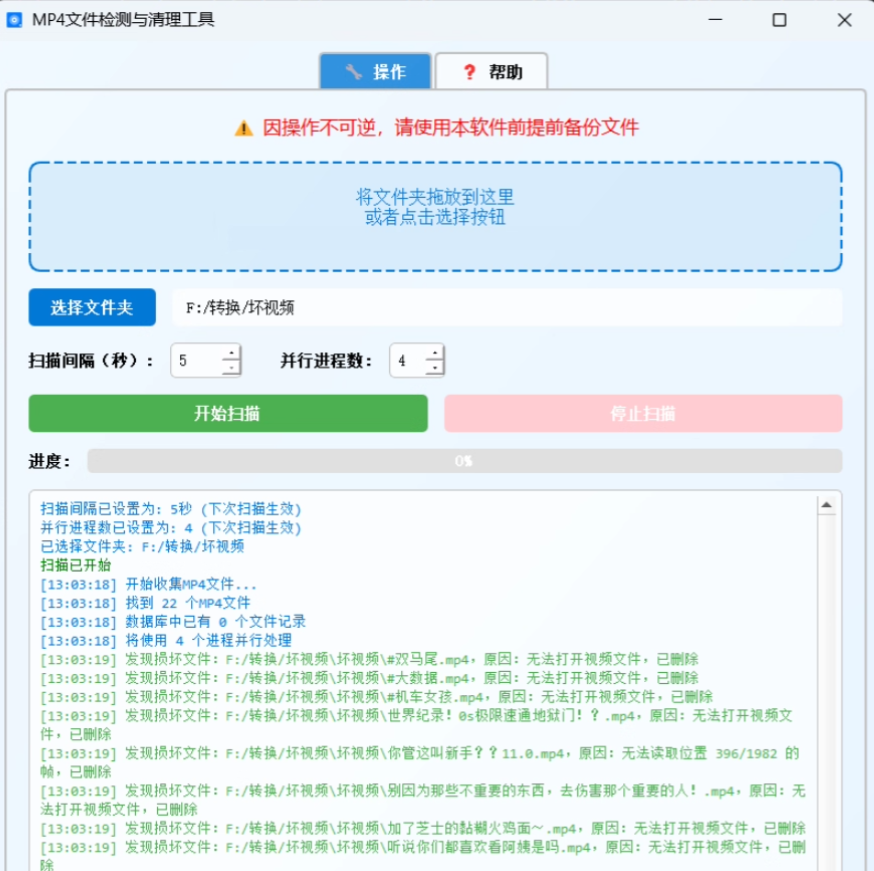Decrease 扫描间隔 with the down arrow

[x=231, y=368]
